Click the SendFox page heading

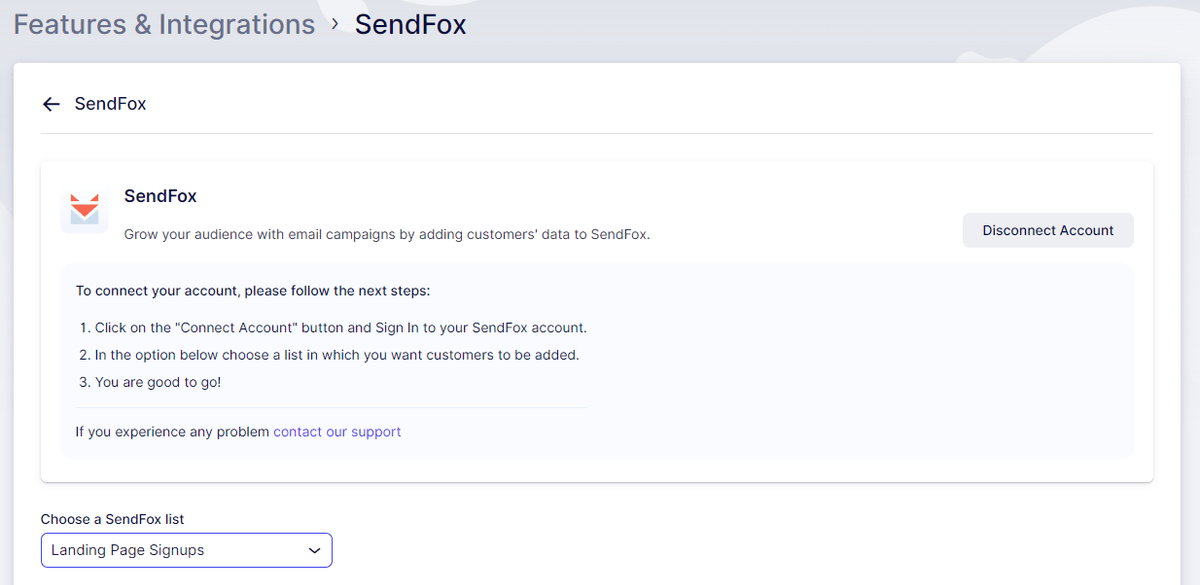coord(110,103)
